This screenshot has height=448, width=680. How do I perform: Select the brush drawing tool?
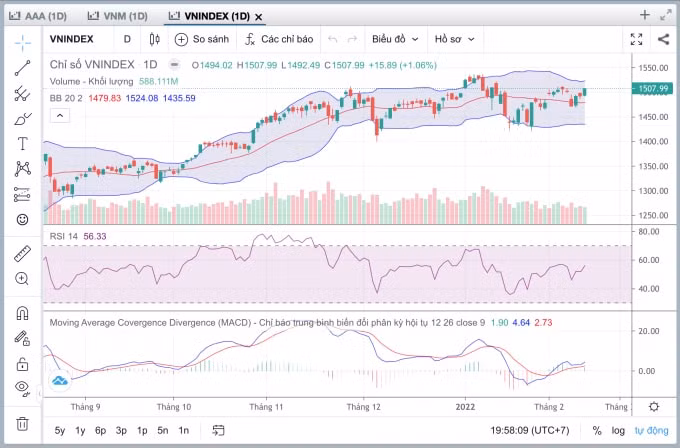(x=23, y=119)
